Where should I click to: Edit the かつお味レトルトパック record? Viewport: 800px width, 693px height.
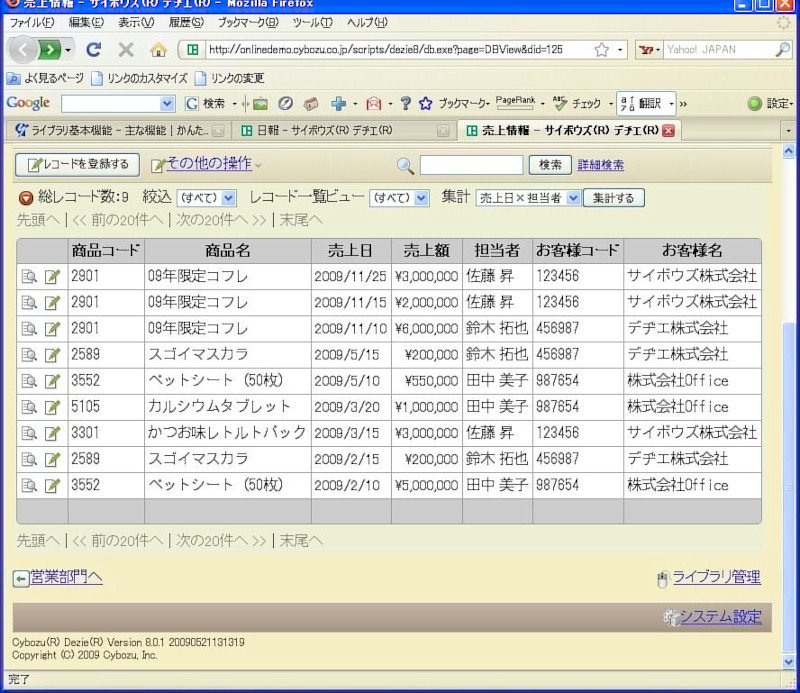coord(52,433)
